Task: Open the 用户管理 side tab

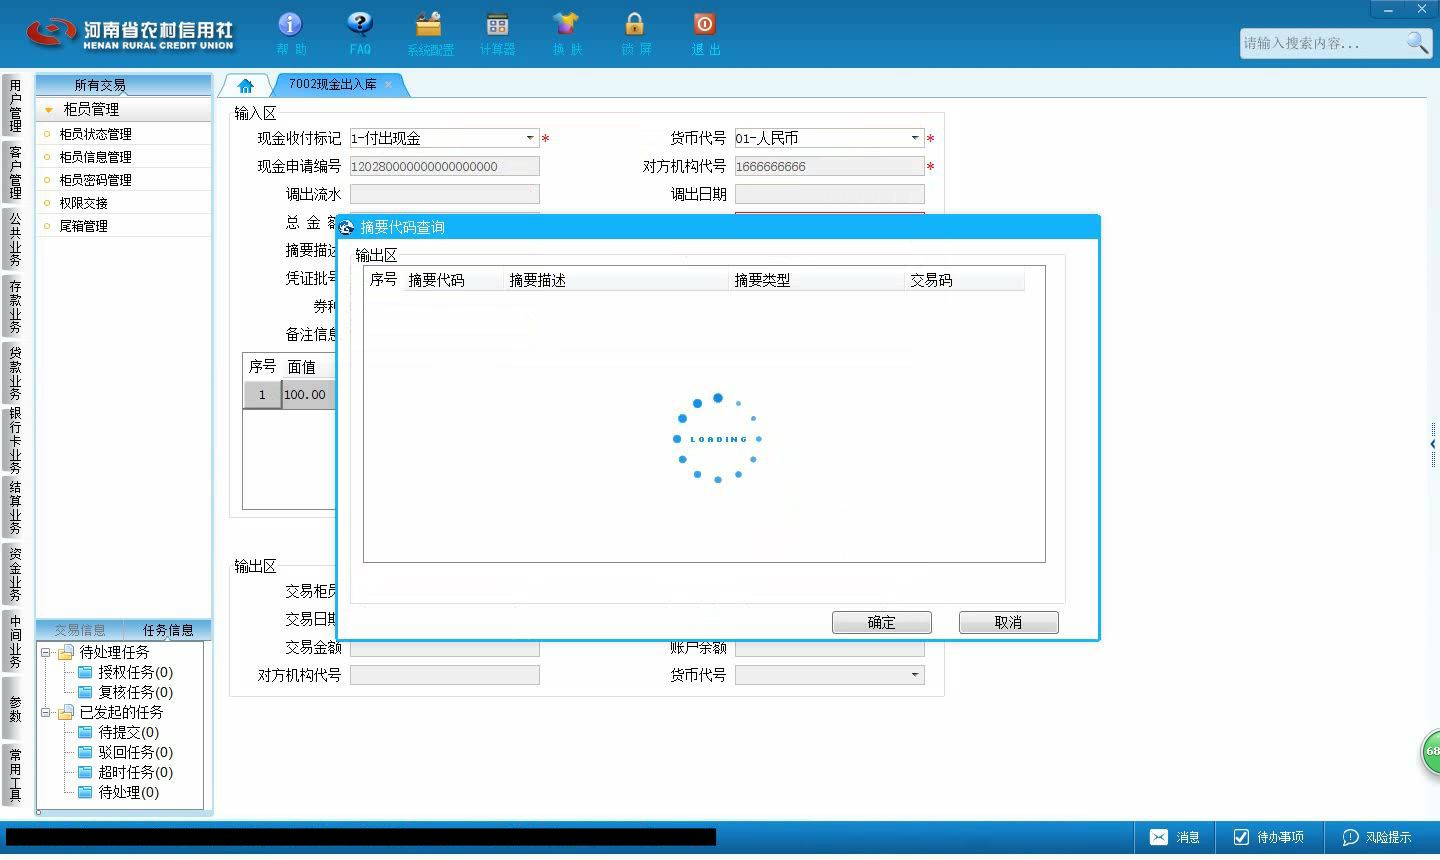Action: click(x=15, y=106)
